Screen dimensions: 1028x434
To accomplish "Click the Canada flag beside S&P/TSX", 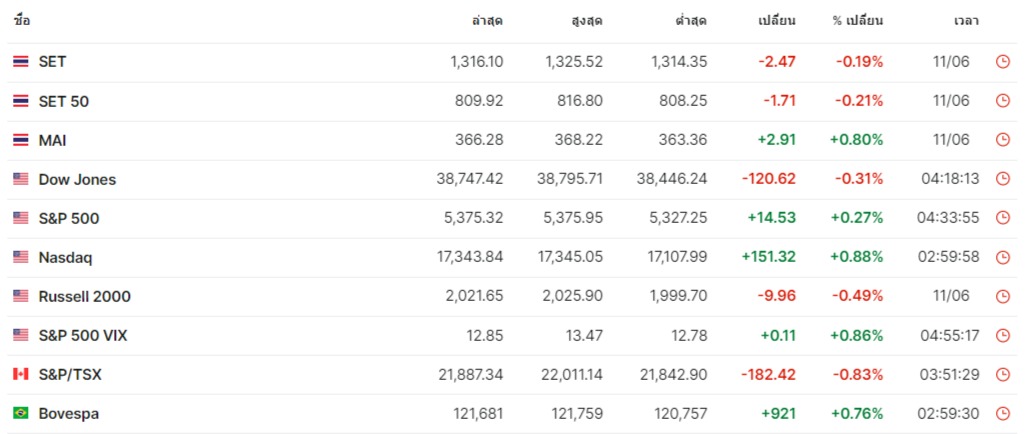I will 20,375.
